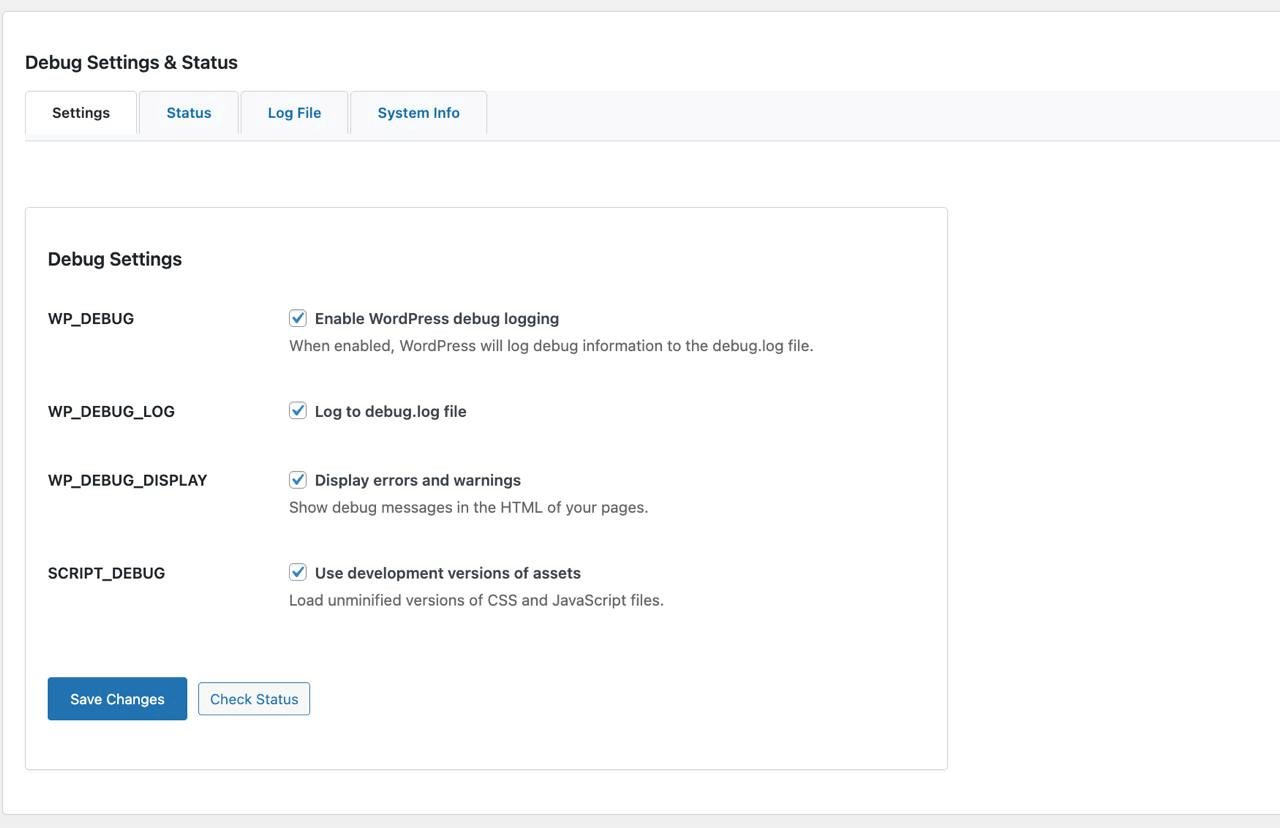Click the WP_DEBUG_LOG setting label
Viewport: 1280px width, 828px height.
(x=111, y=412)
